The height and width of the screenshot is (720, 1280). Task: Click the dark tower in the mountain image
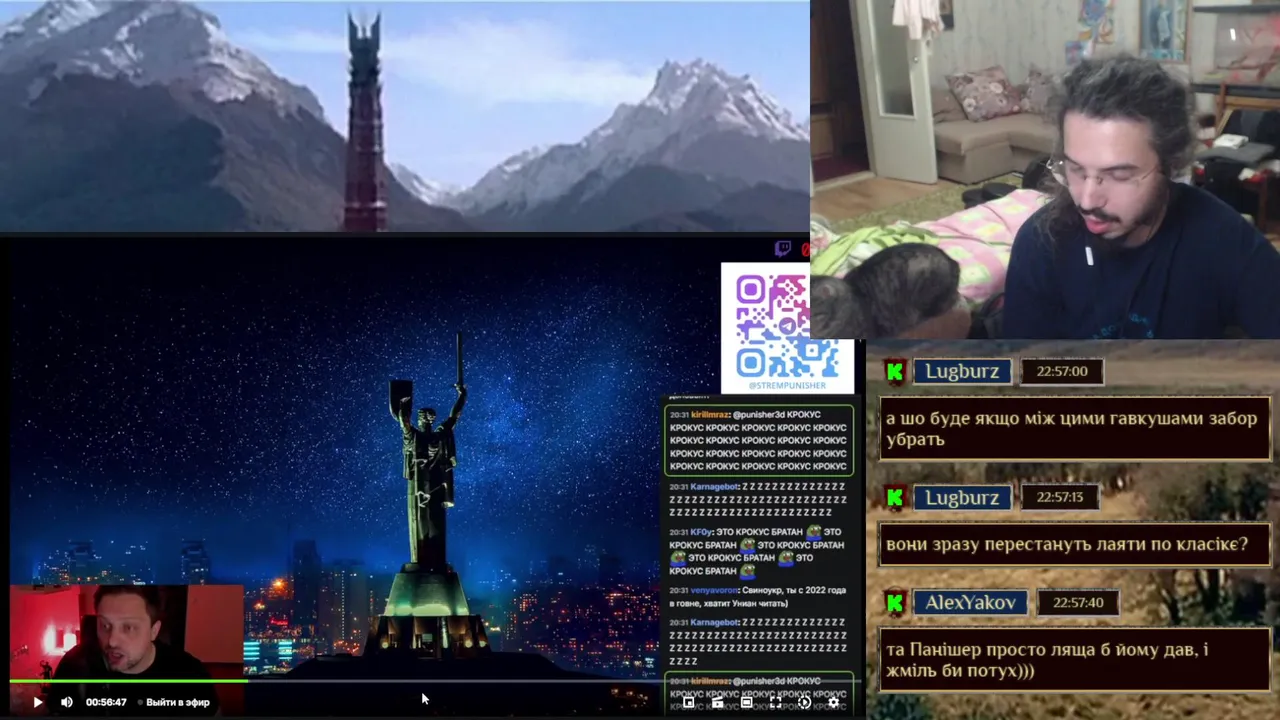click(x=365, y=120)
